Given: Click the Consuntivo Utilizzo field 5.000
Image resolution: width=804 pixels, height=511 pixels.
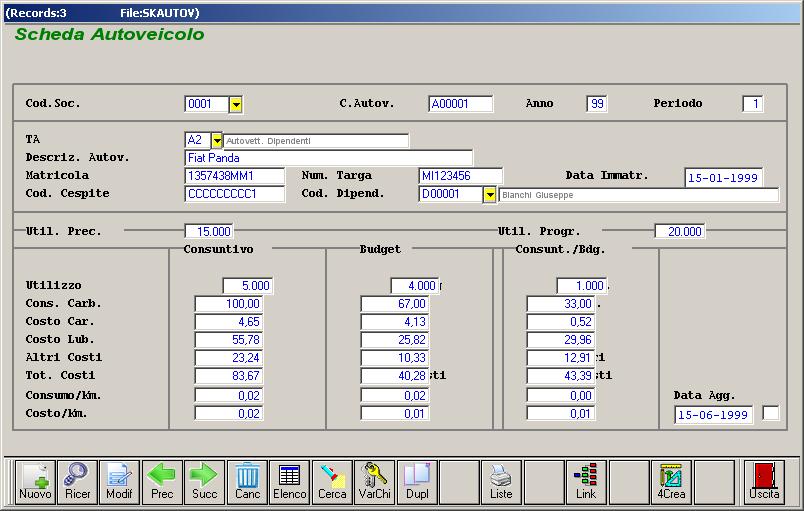Looking at the screenshot, I should coord(248,285).
